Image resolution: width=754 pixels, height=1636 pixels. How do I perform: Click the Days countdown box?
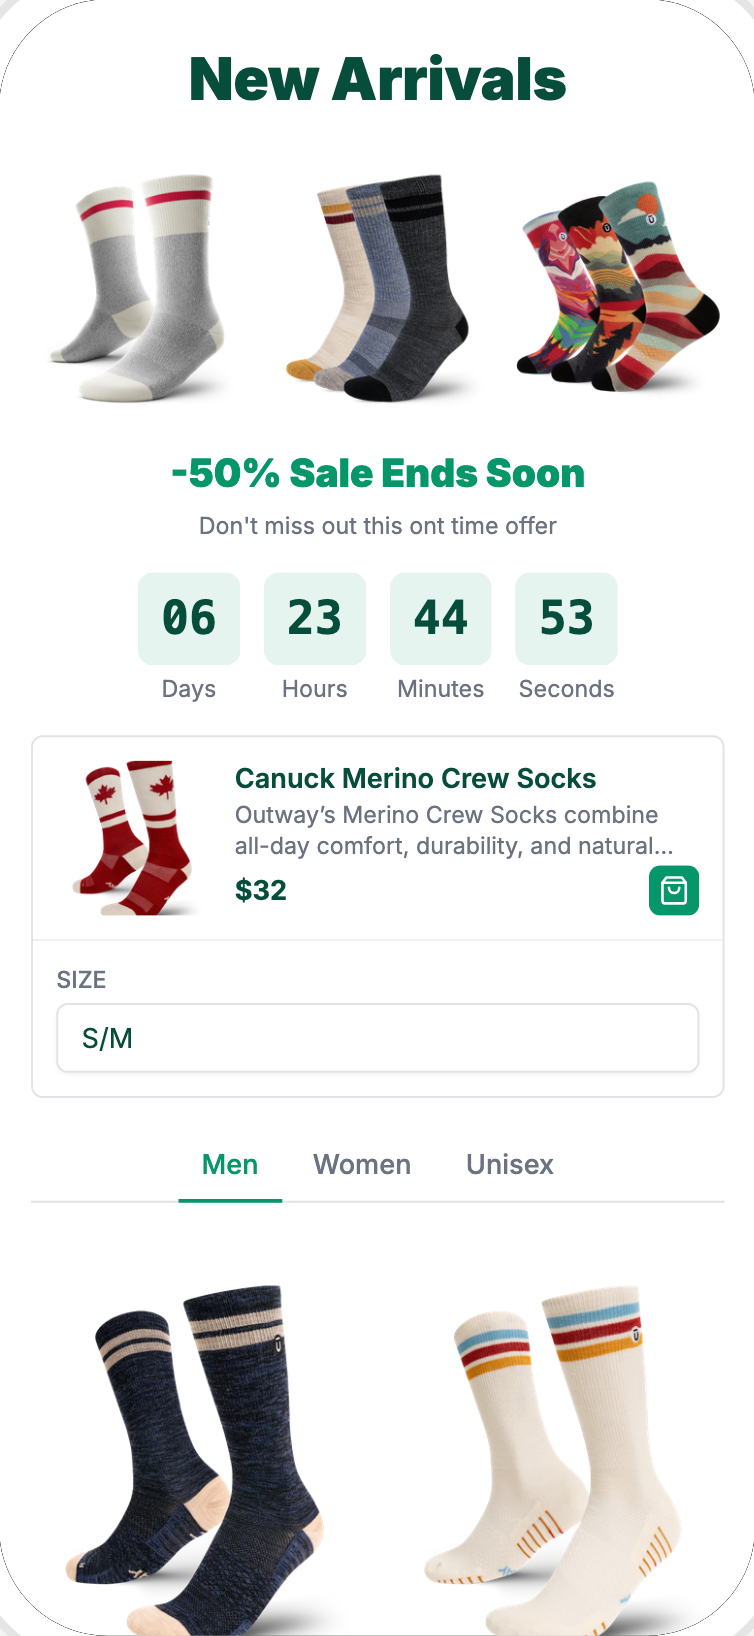click(x=189, y=619)
